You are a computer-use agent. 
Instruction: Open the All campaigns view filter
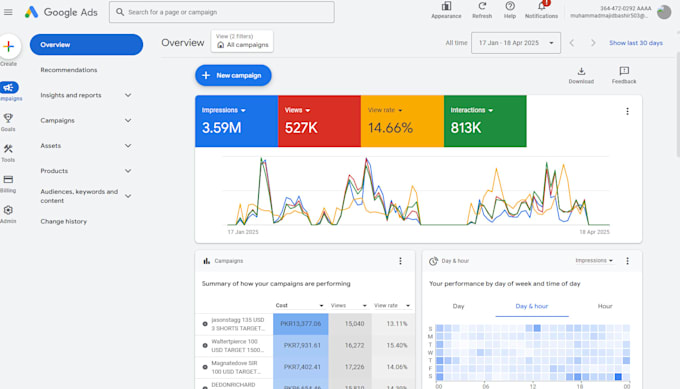242,41
